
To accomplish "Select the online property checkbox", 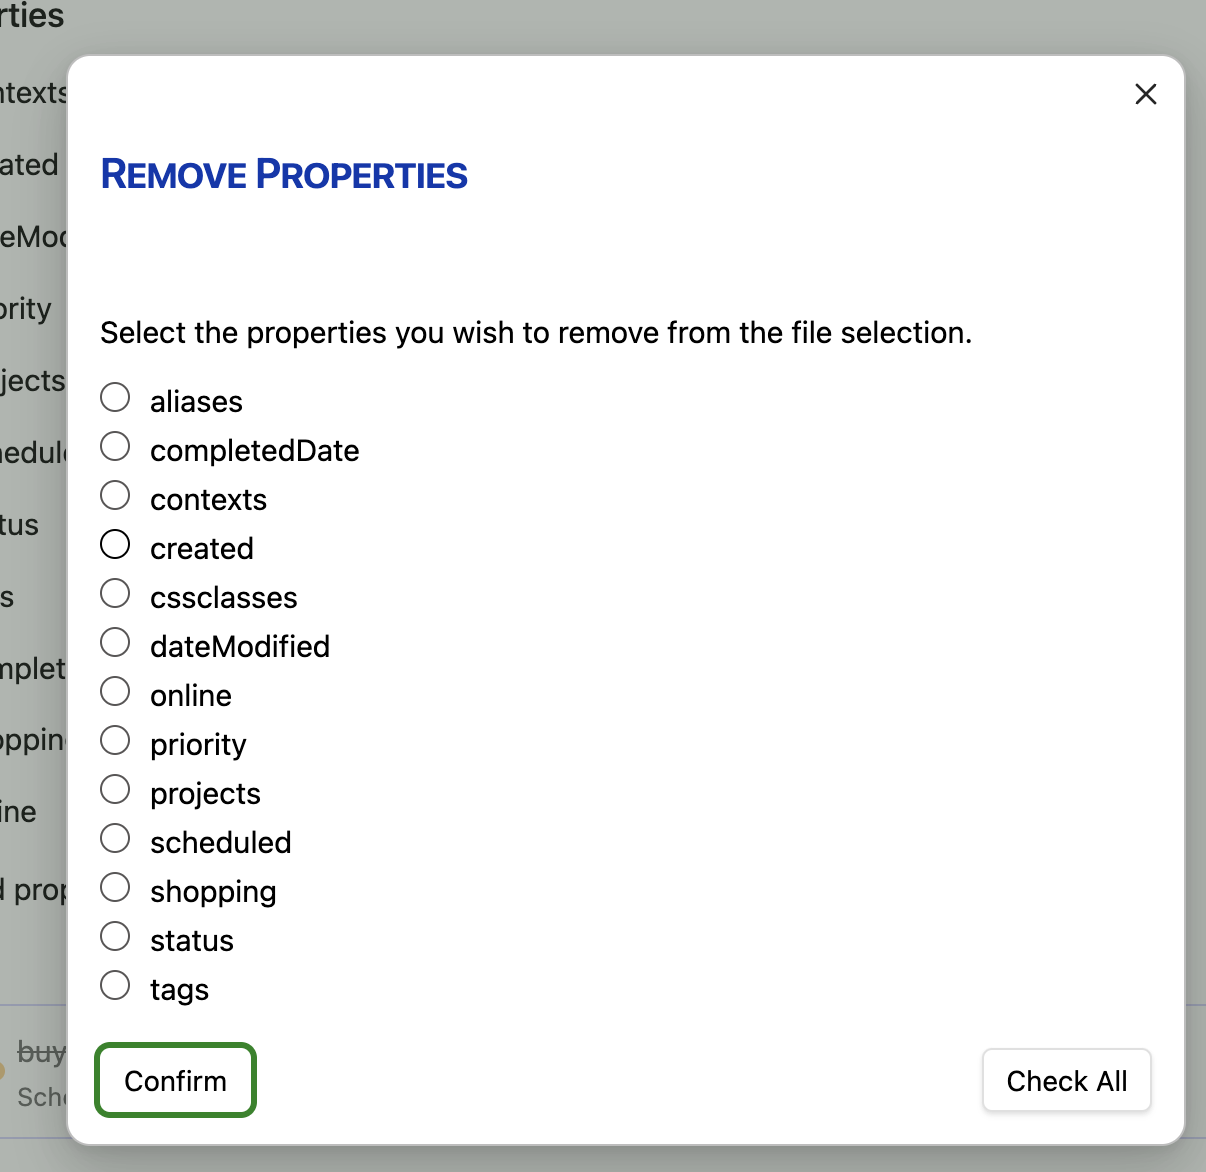I will 115,691.
